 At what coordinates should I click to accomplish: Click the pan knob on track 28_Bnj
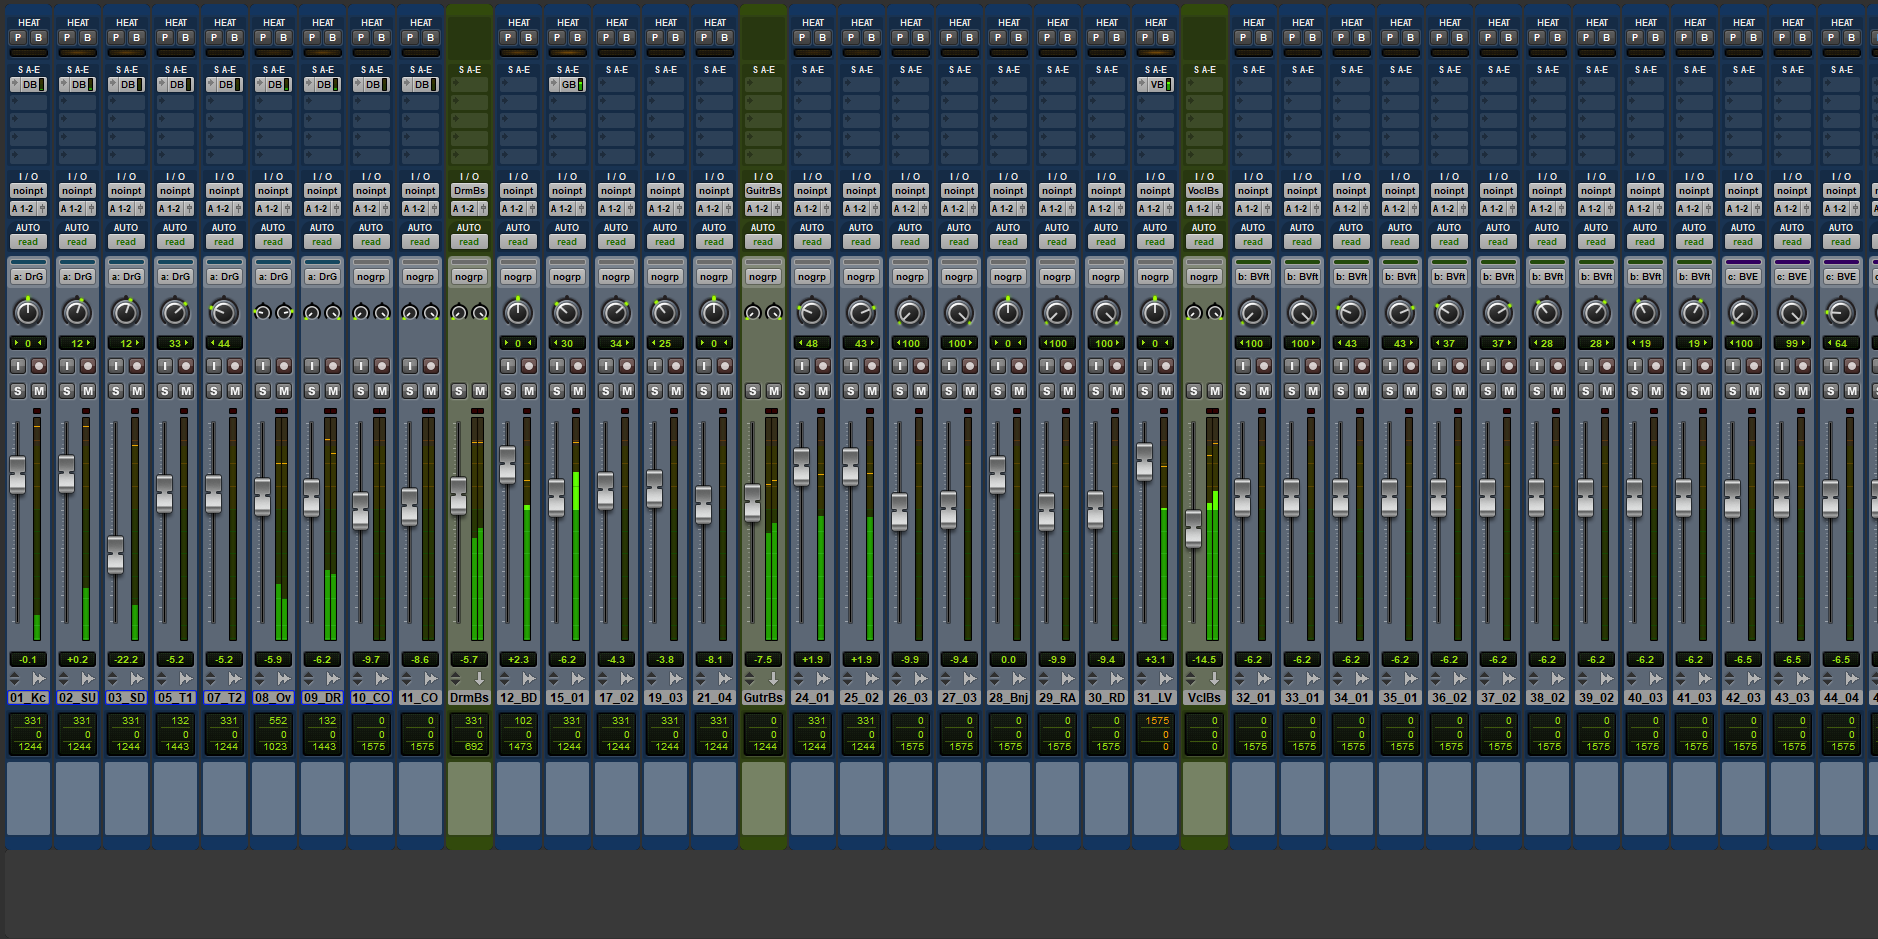coord(1008,313)
